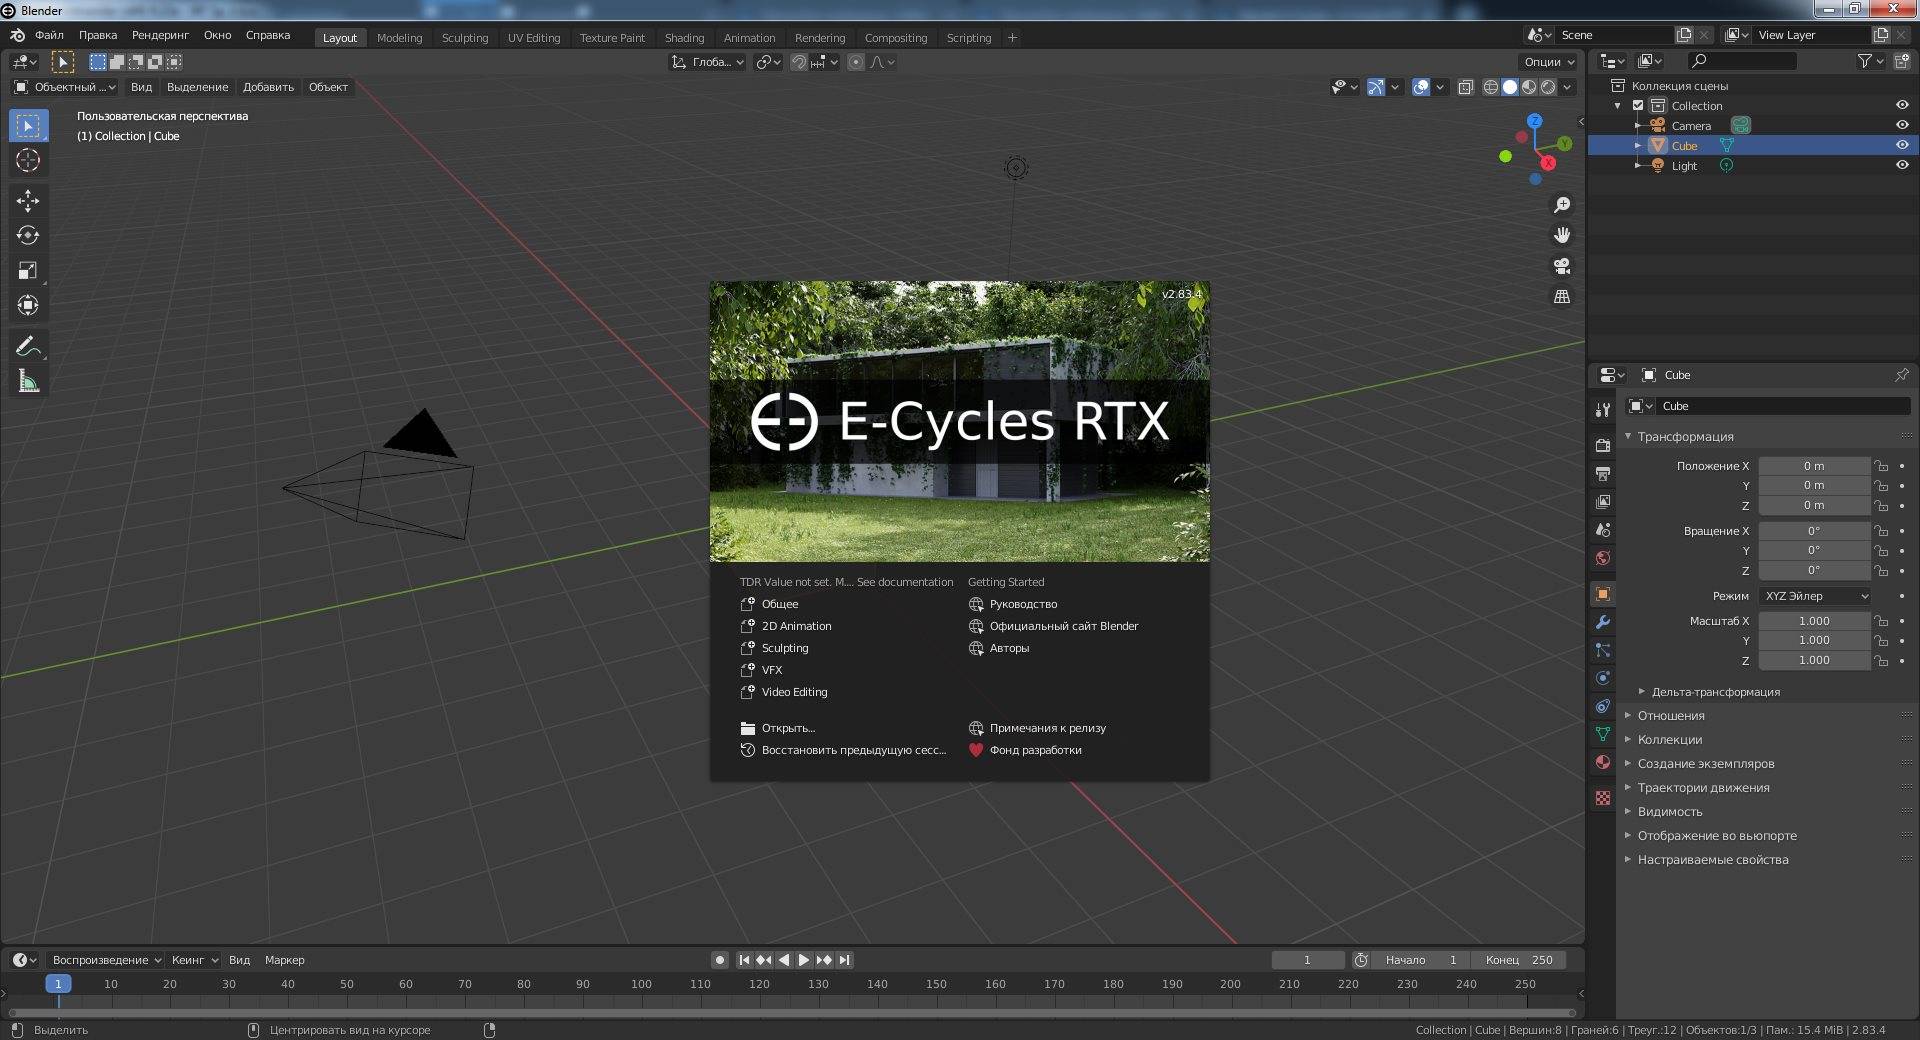Open the Global orientation dropdown
This screenshot has height=1040, width=1920.
[707, 62]
